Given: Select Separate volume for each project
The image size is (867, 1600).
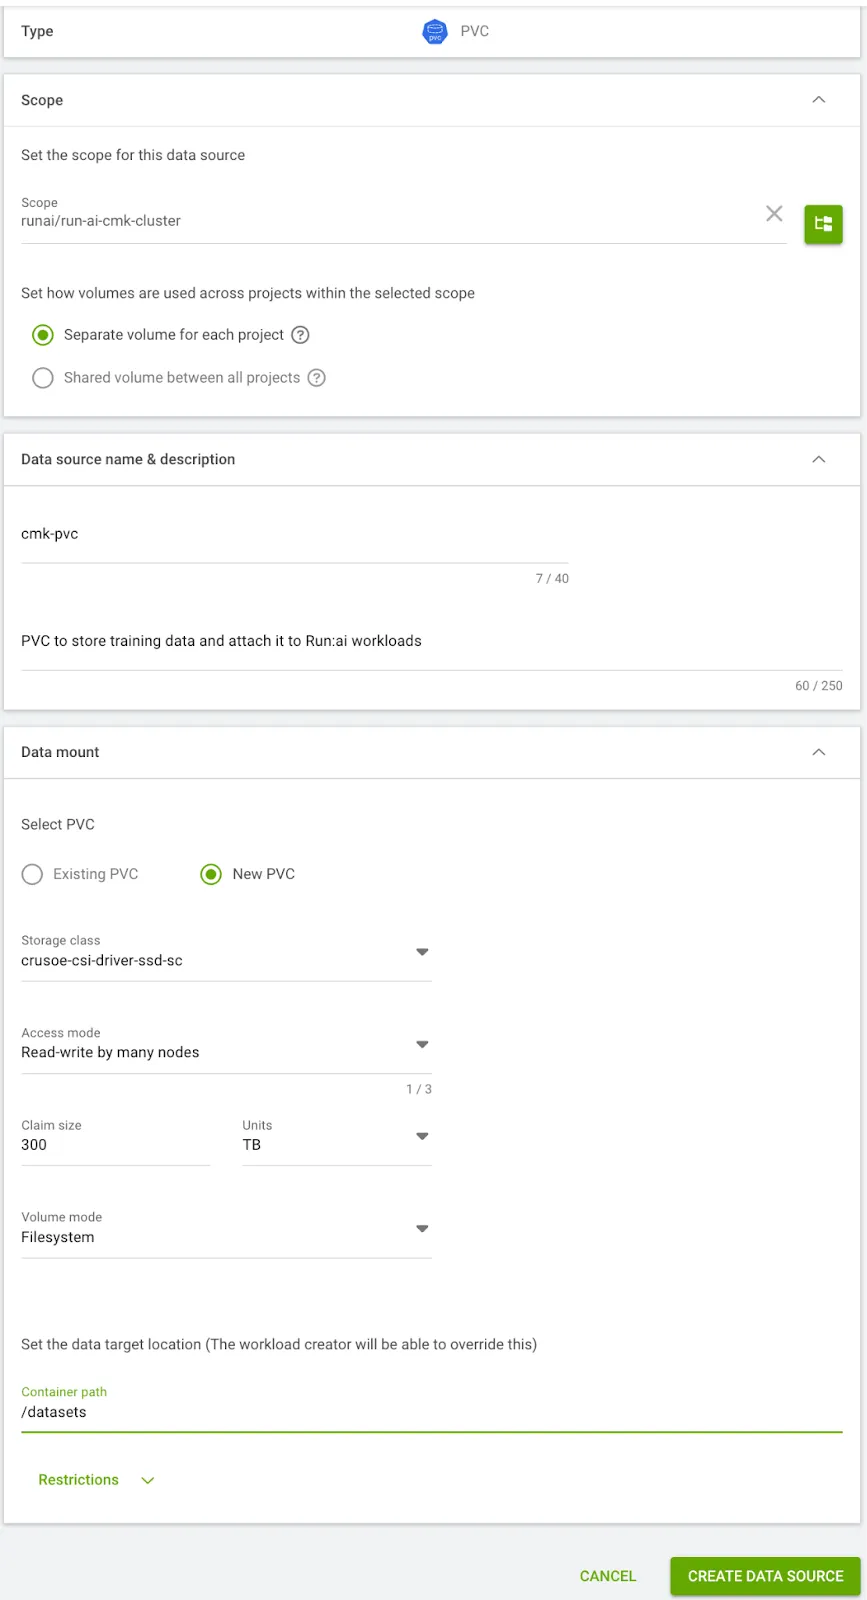Looking at the screenshot, I should (43, 335).
